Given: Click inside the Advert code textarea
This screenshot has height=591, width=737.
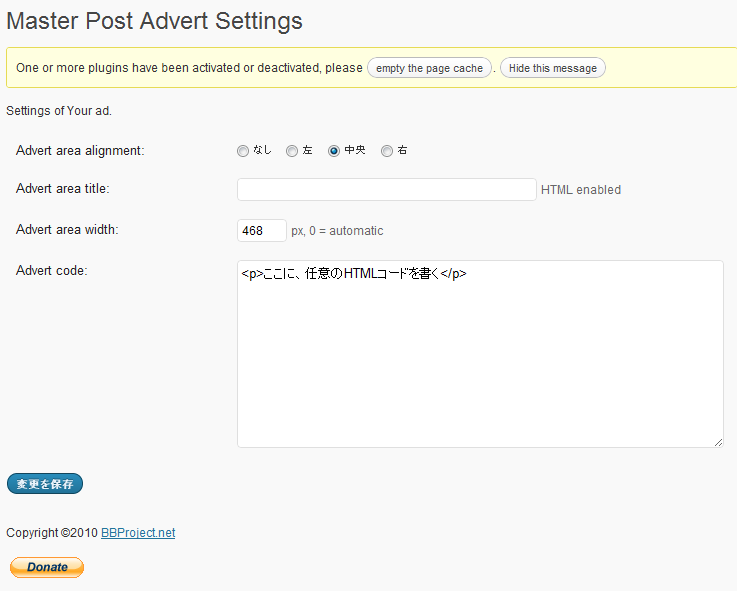Looking at the screenshot, I should pyautogui.click(x=480, y=354).
